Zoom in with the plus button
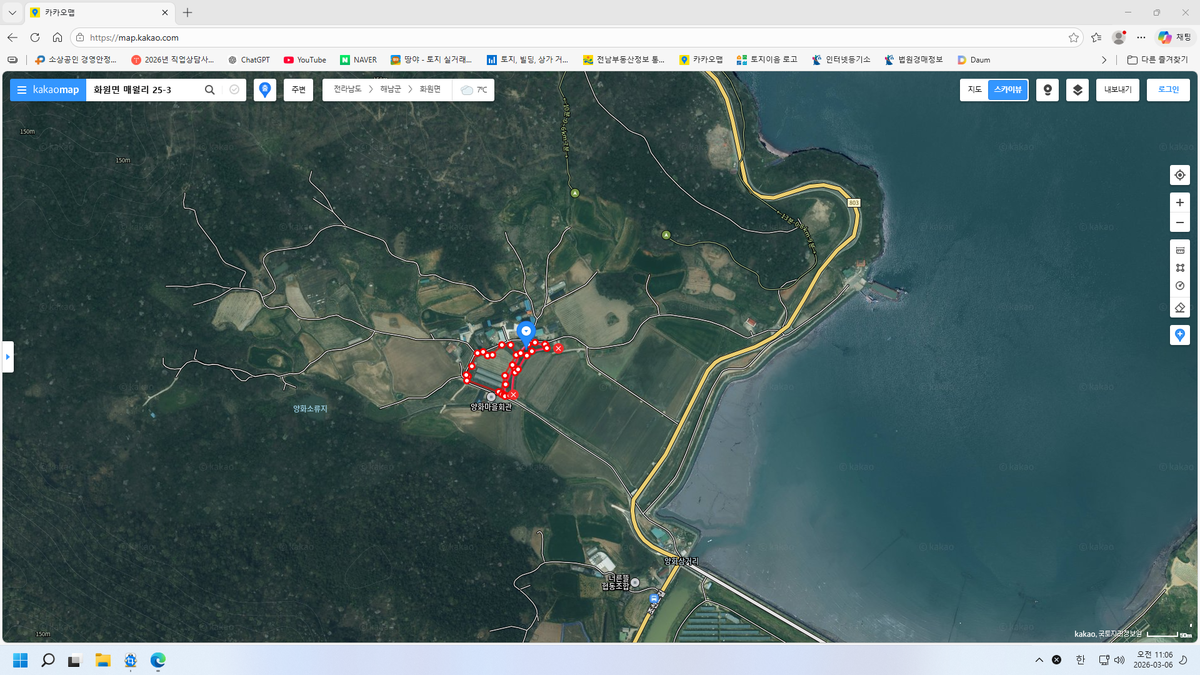 tap(1180, 202)
